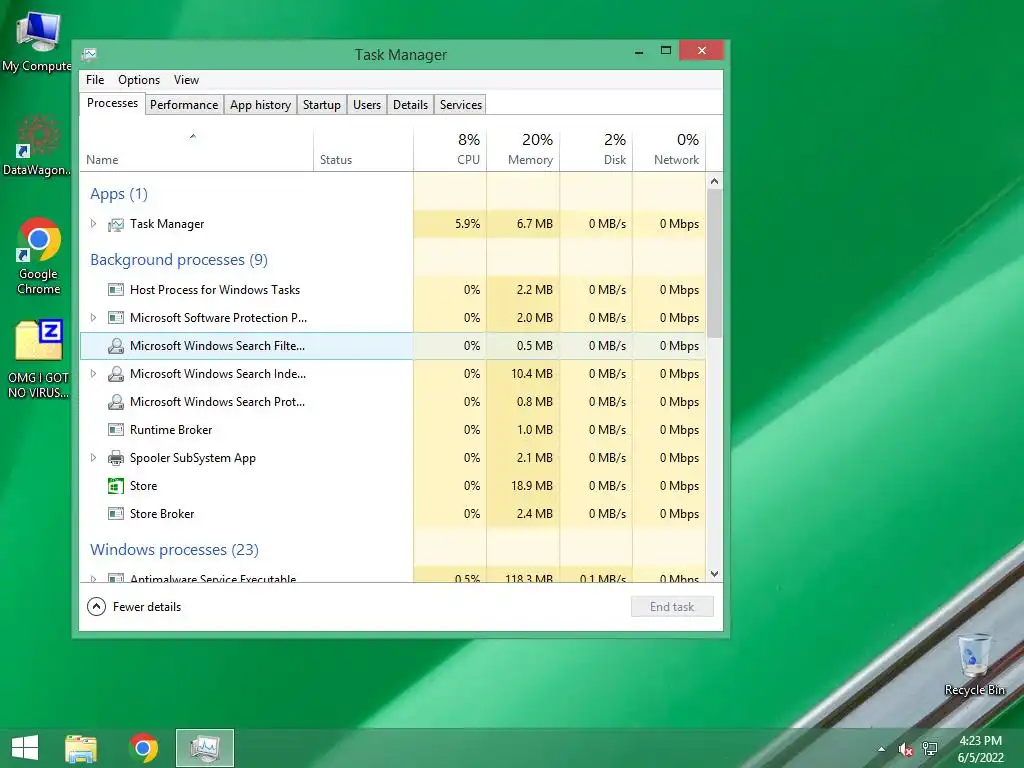Image resolution: width=1024 pixels, height=768 pixels.
Task: Select DataWagon desktop shortcut
Action: 37,145
